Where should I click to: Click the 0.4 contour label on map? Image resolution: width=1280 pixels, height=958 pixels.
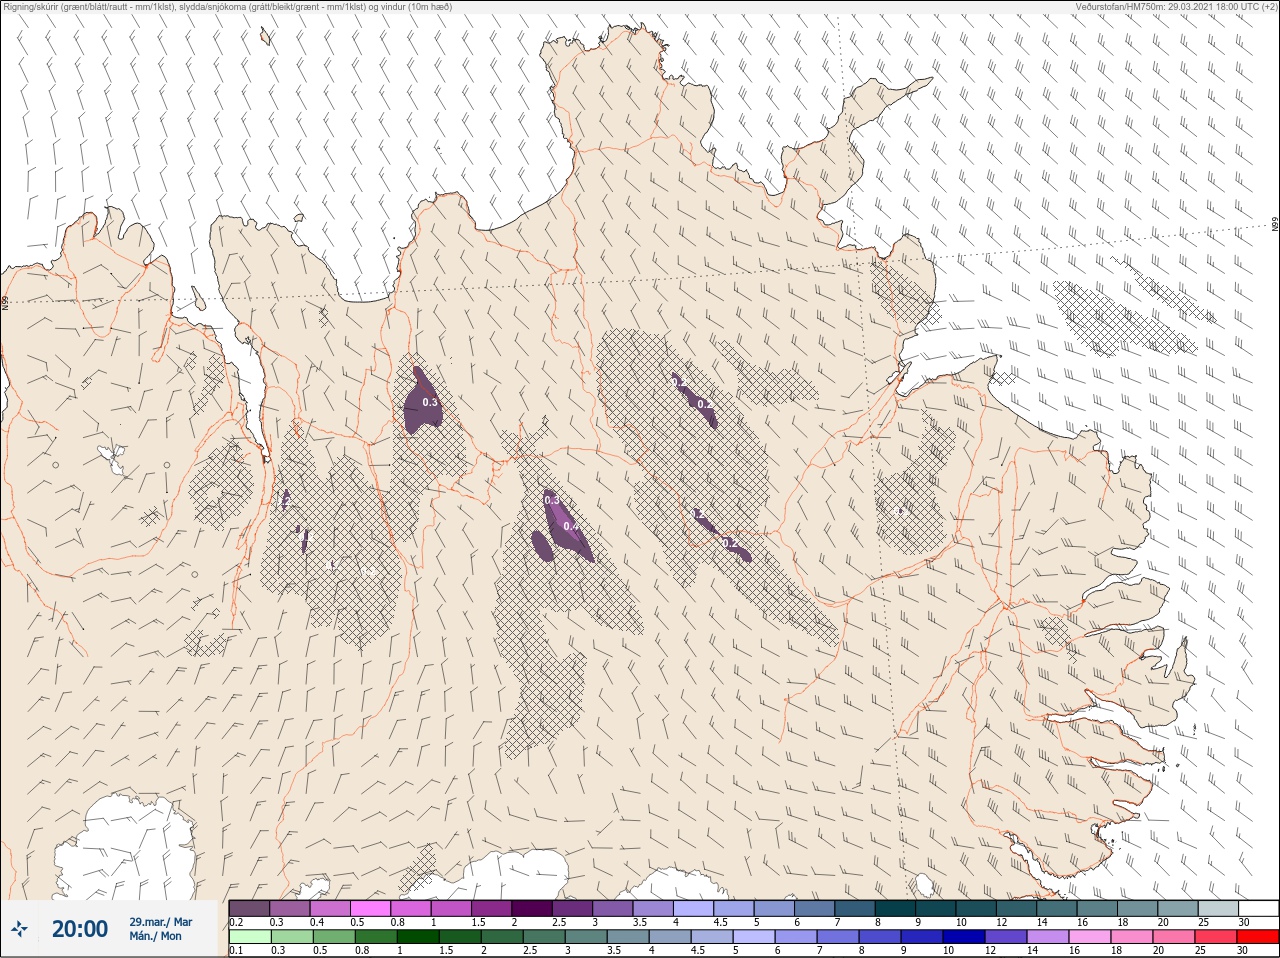pos(571,526)
